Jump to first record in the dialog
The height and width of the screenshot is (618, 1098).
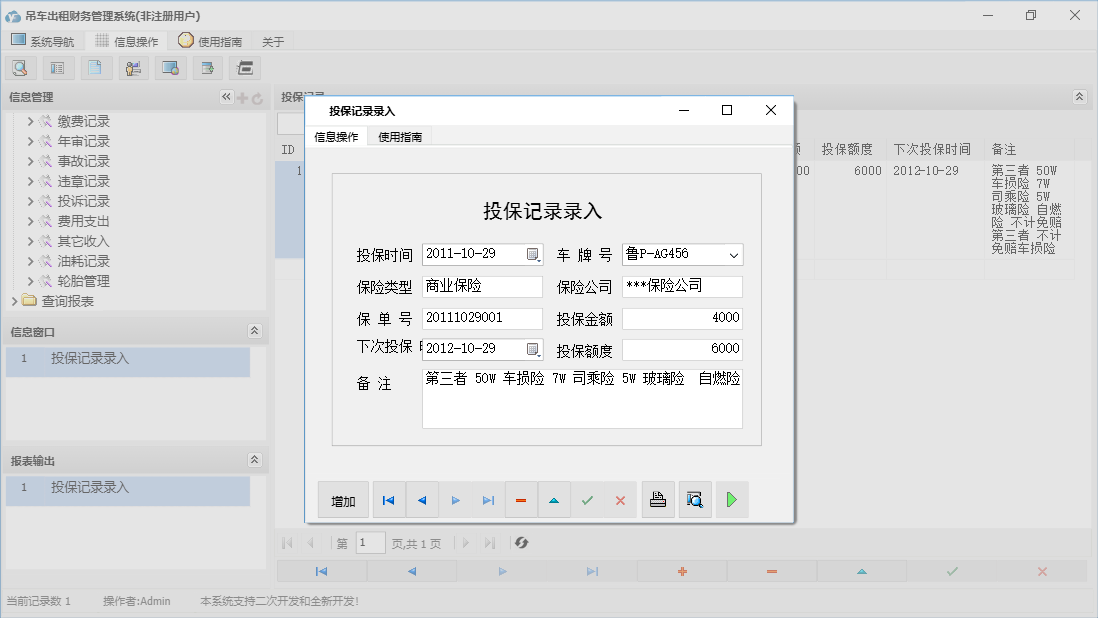pos(388,499)
